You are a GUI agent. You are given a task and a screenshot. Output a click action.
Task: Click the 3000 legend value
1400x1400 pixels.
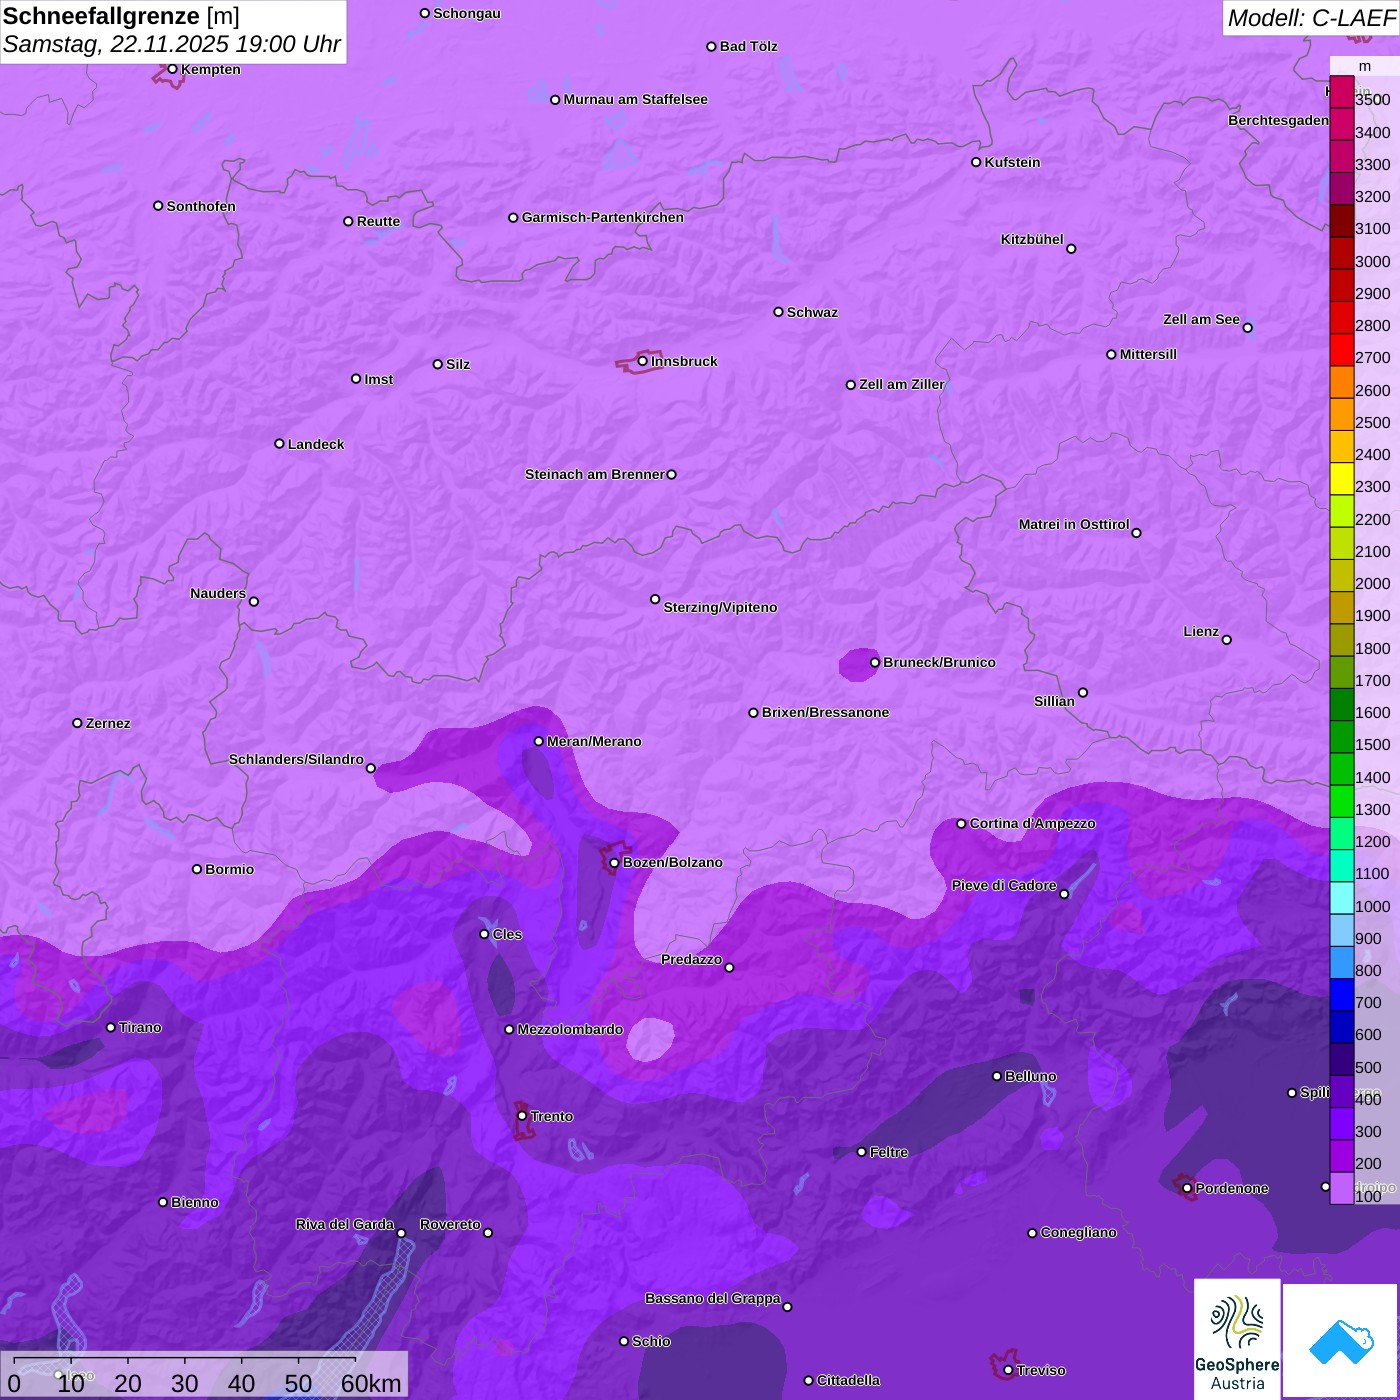point(1372,261)
